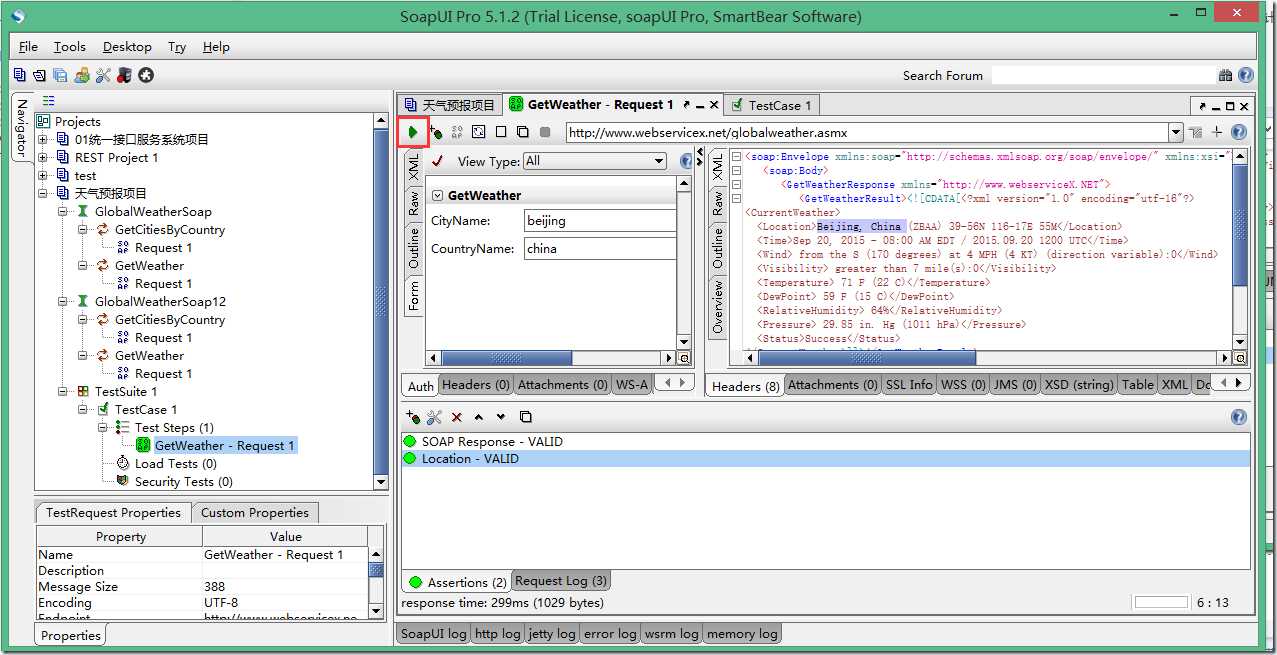
Task: Open help icon next to Search Forum
Action: point(1246,75)
